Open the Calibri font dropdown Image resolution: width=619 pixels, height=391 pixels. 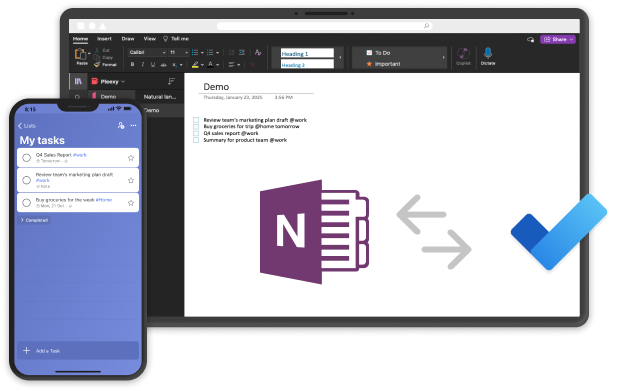tap(164, 52)
